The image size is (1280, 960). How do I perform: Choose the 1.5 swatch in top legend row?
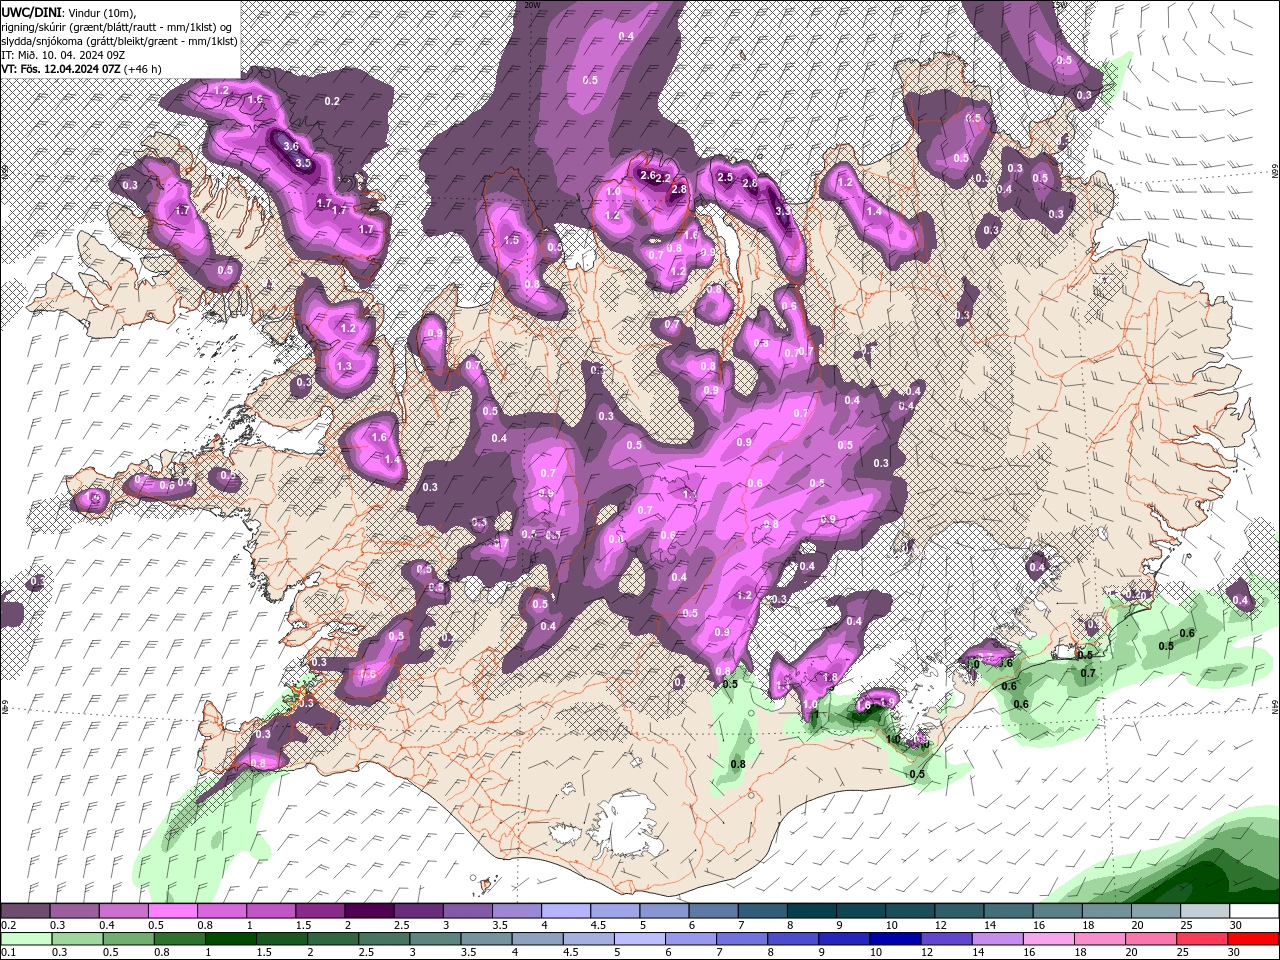click(x=320, y=911)
